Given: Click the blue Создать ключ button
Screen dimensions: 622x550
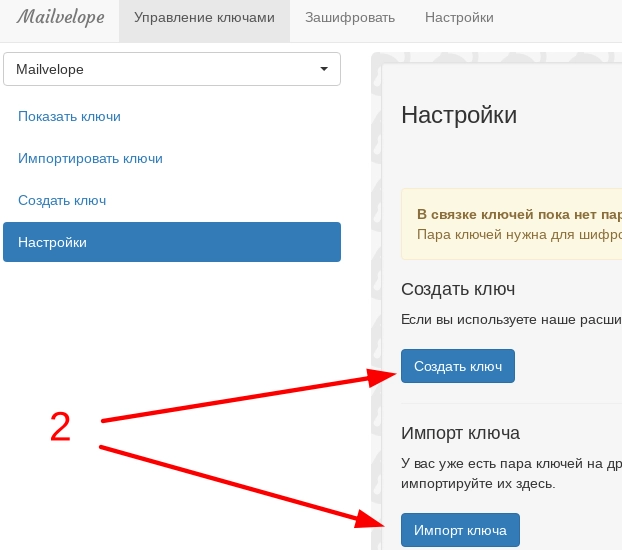Looking at the screenshot, I should pyautogui.click(x=458, y=366).
